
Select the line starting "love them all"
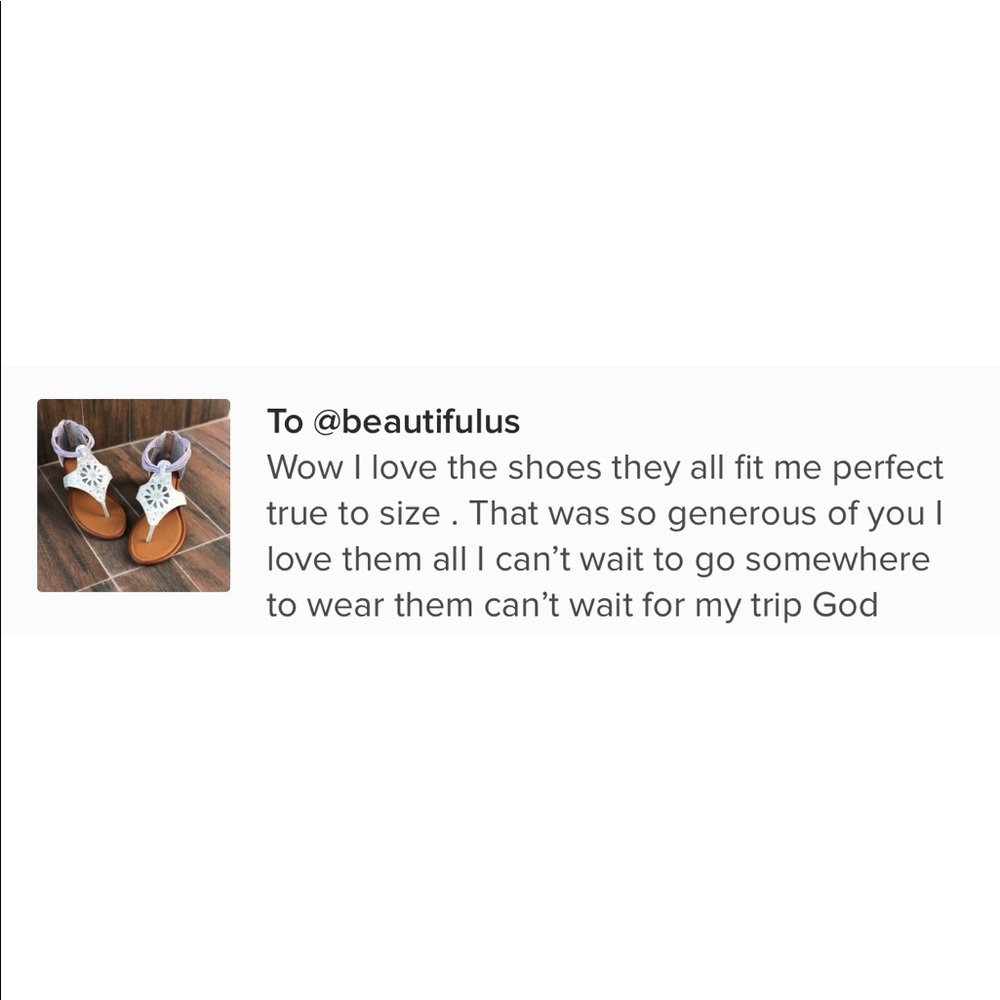[x=598, y=560]
